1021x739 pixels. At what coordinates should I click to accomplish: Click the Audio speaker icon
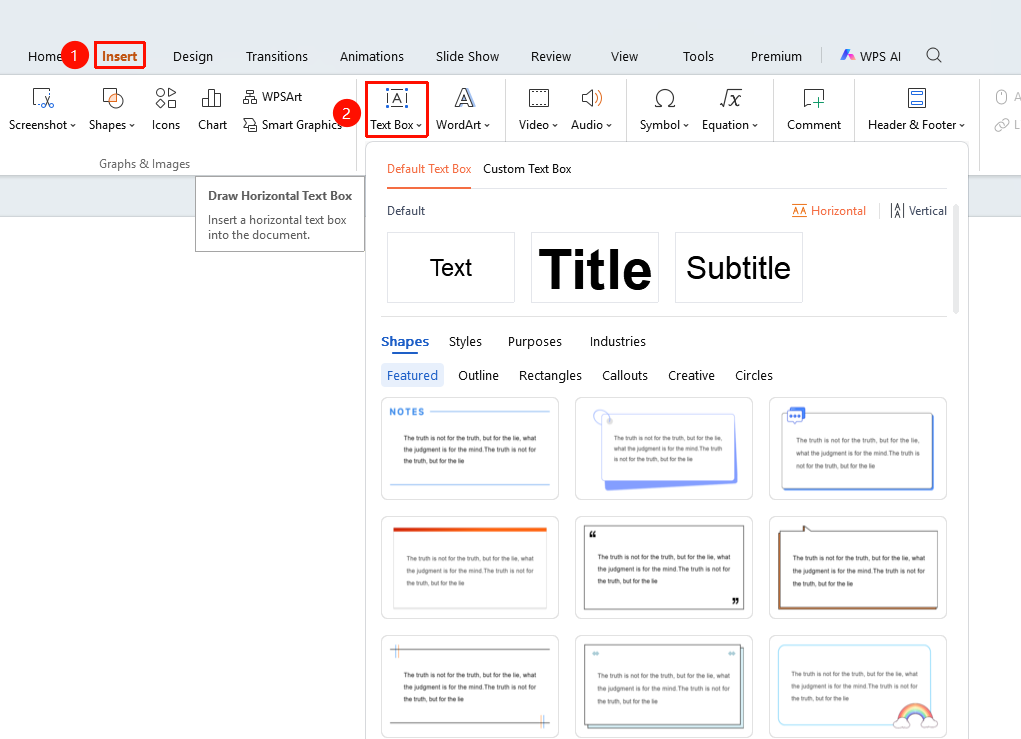(x=591, y=98)
